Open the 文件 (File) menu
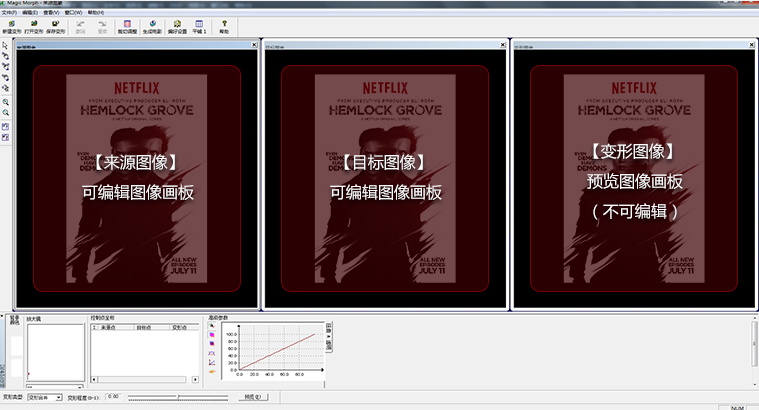The height and width of the screenshot is (410, 759). coord(9,12)
